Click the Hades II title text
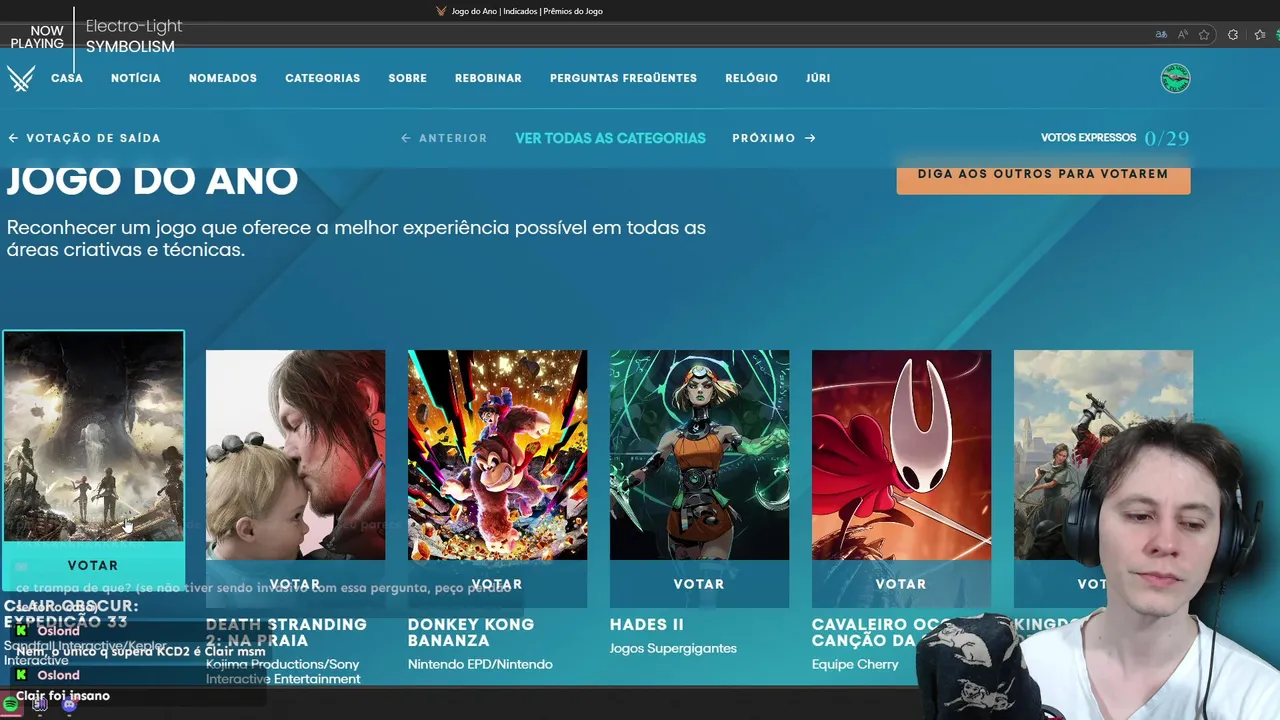Image resolution: width=1280 pixels, height=720 pixels. (x=647, y=625)
